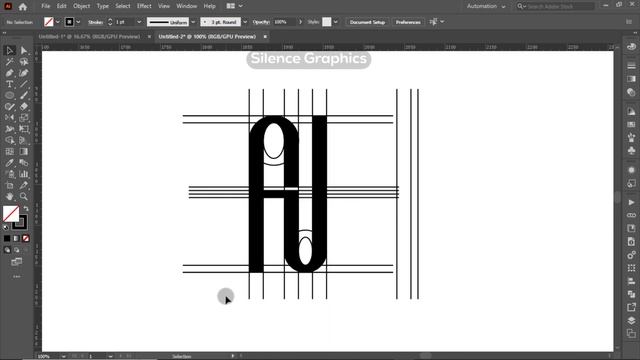Viewport: 640px width, 360px height.
Task: Select the Reflect tool
Action: click(10, 118)
